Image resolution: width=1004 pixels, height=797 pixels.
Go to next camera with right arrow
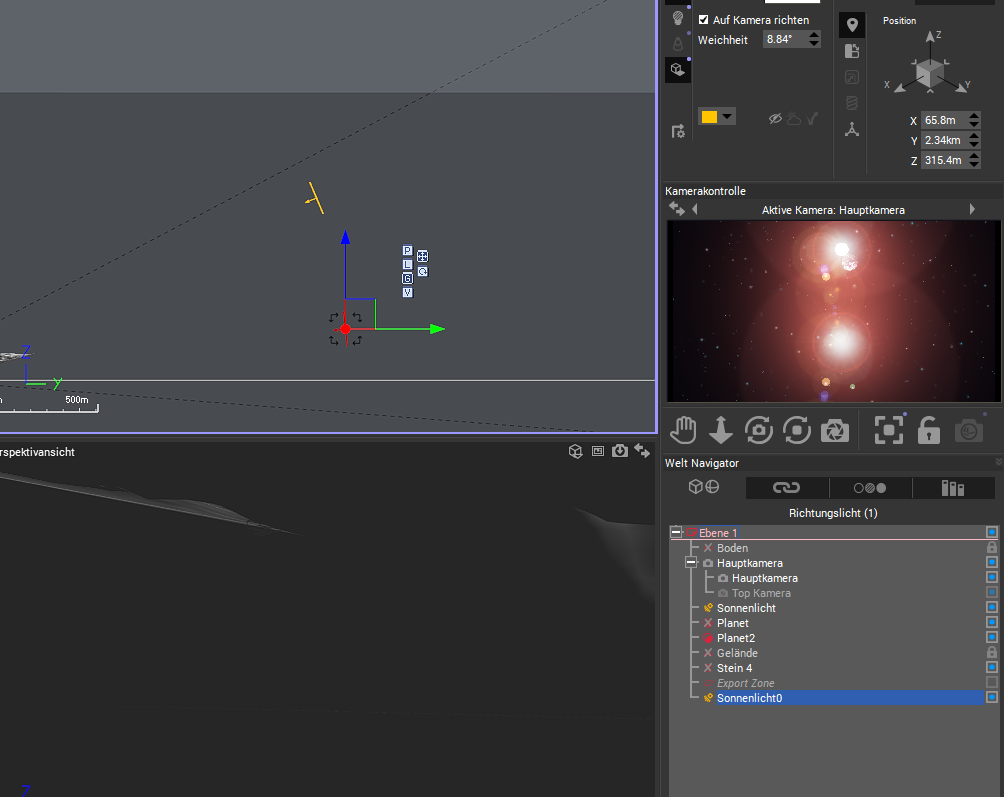pos(972,209)
